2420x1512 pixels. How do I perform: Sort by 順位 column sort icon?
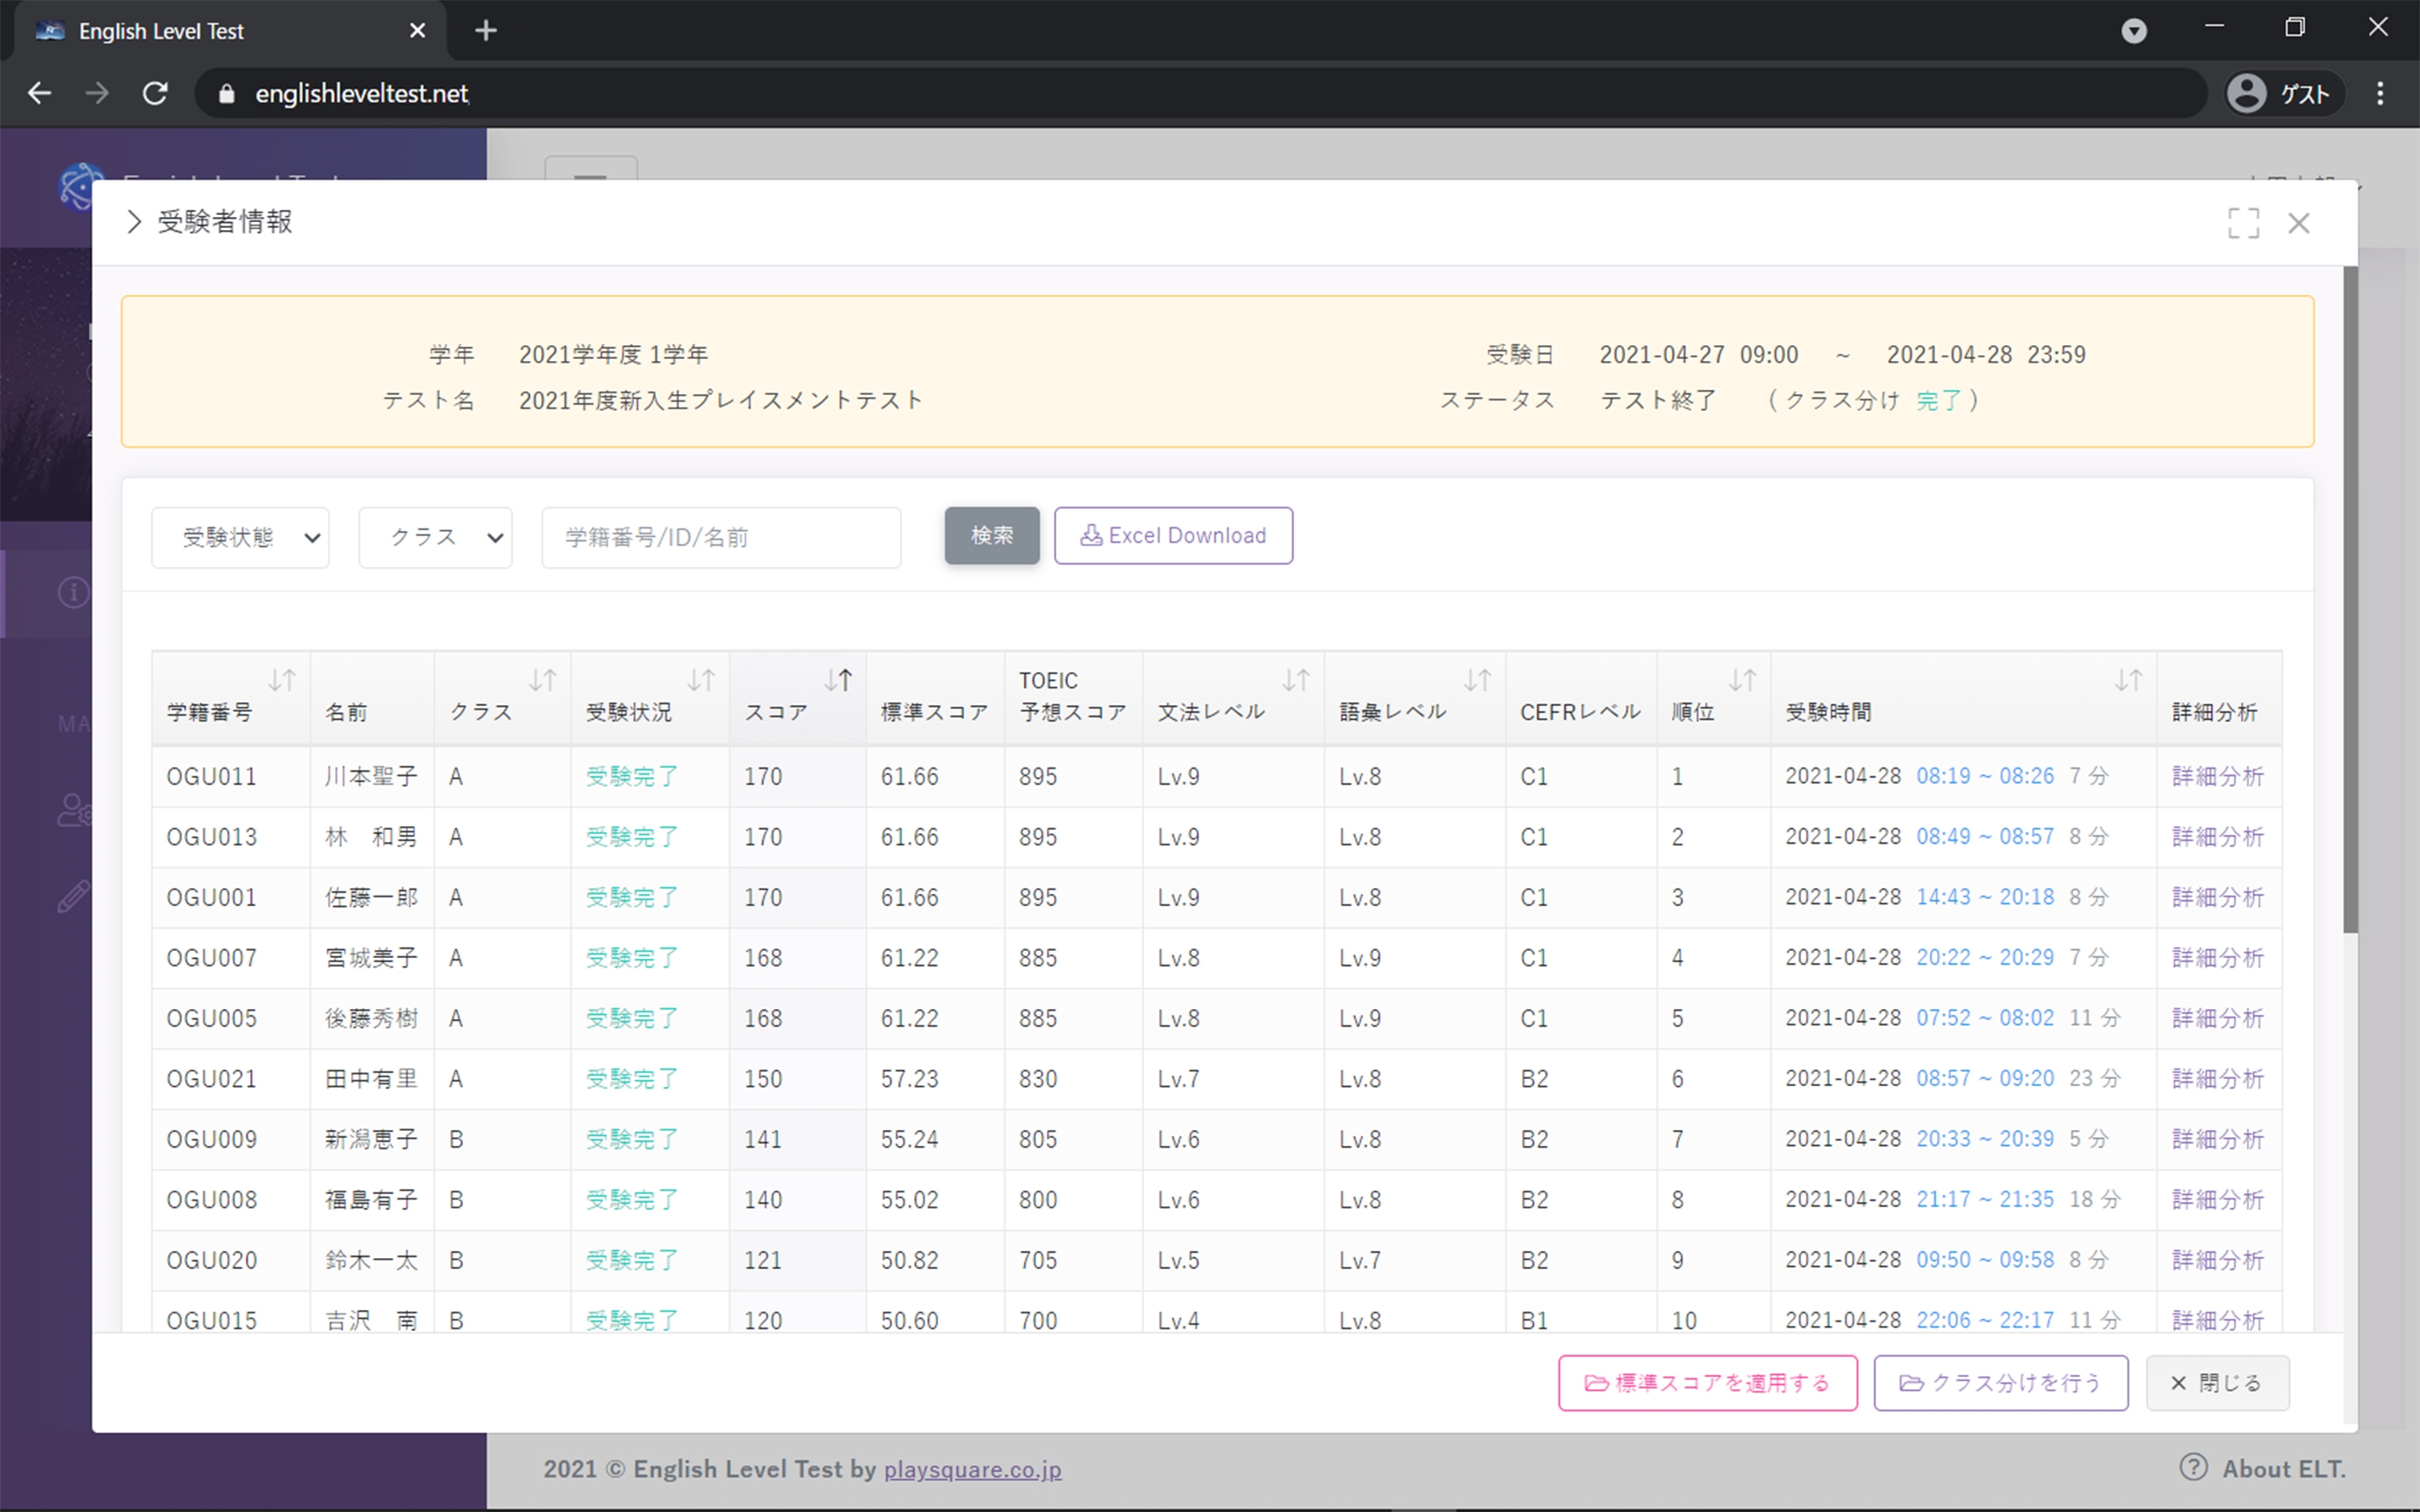(x=1743, y=681)
